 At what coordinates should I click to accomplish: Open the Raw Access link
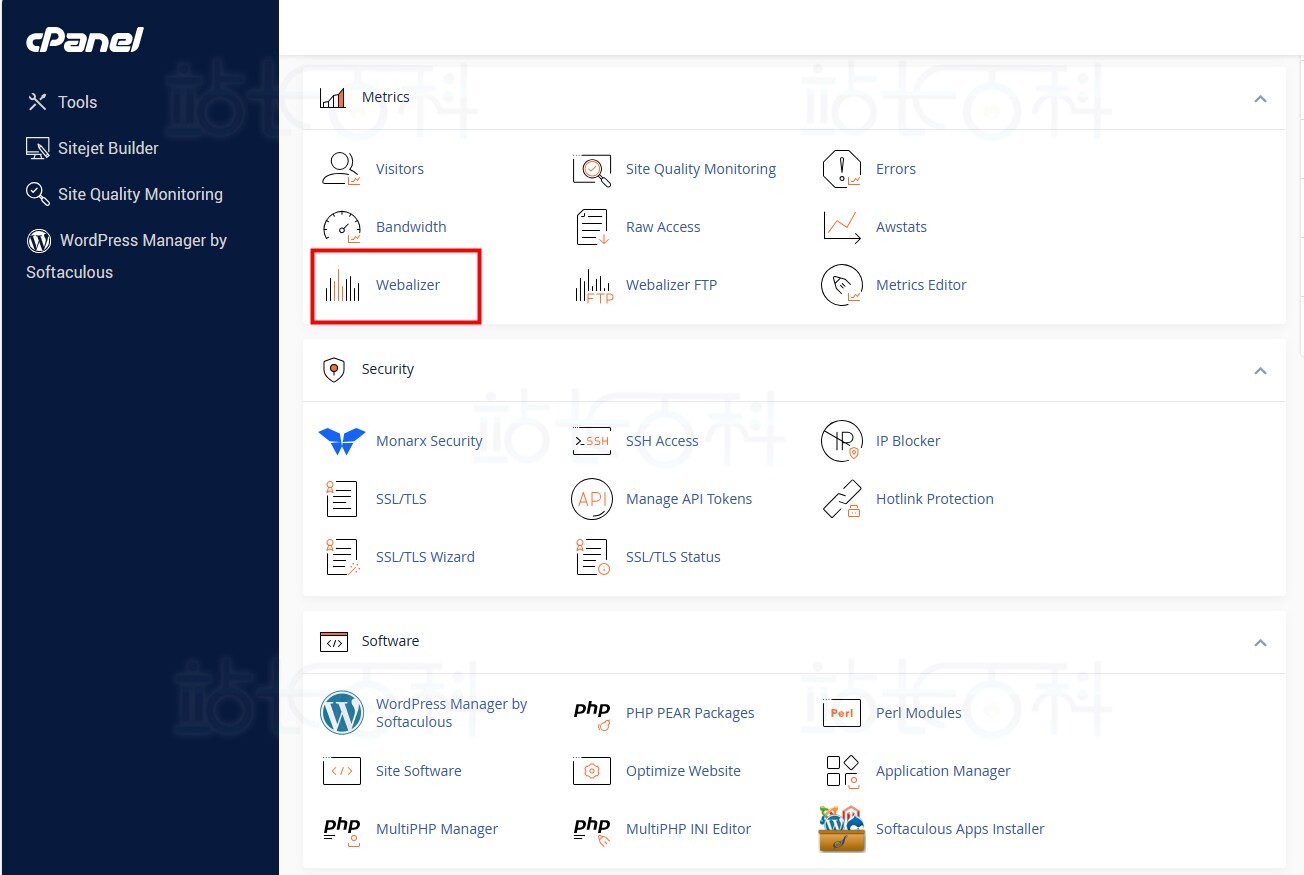(663, 227)
